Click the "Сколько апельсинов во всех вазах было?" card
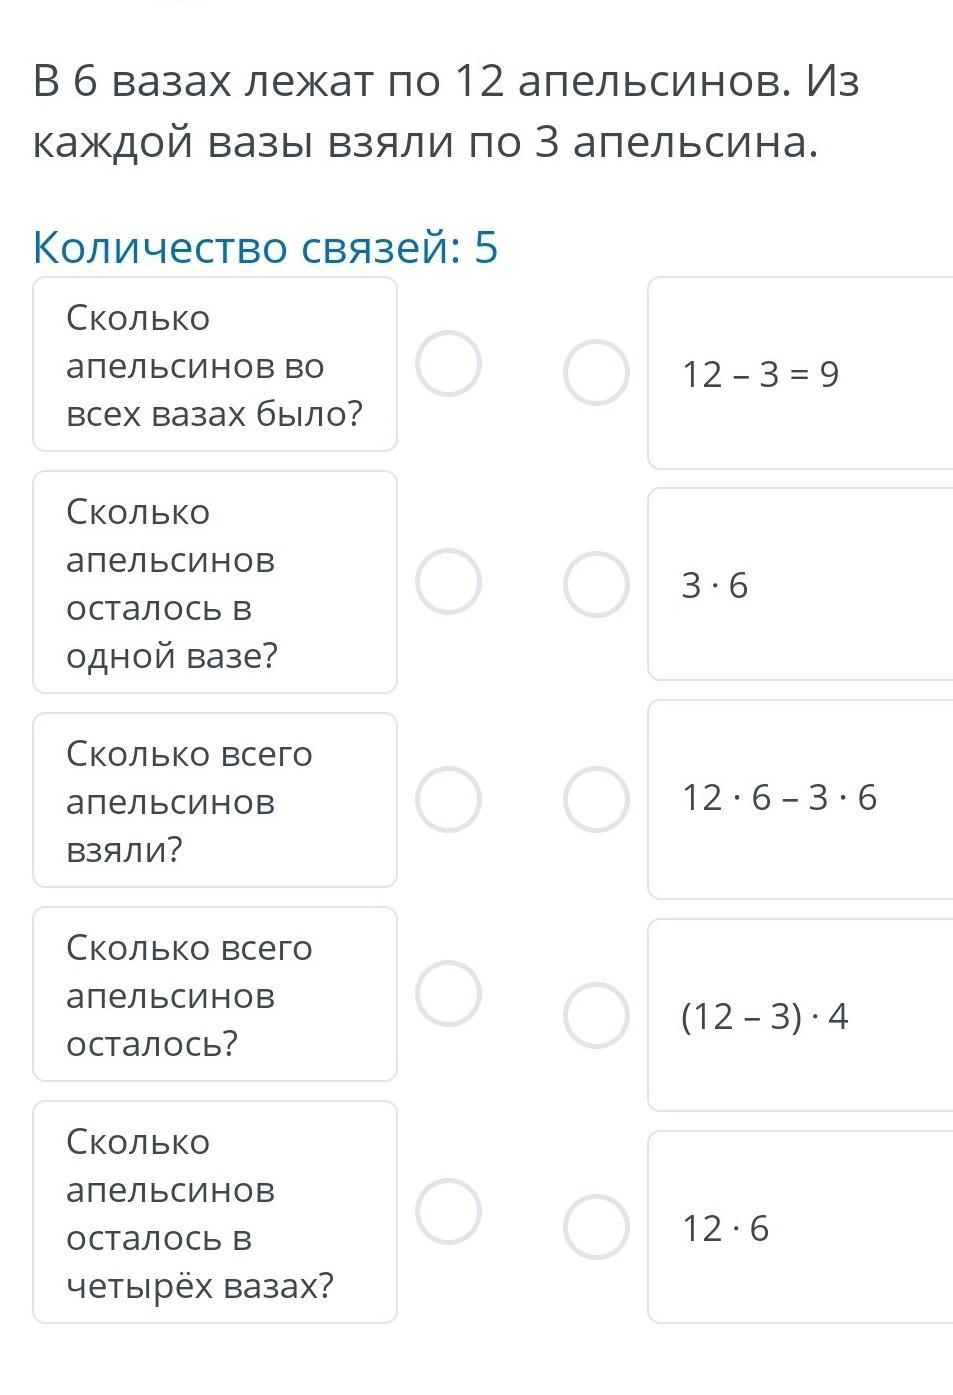 (215, 365)
